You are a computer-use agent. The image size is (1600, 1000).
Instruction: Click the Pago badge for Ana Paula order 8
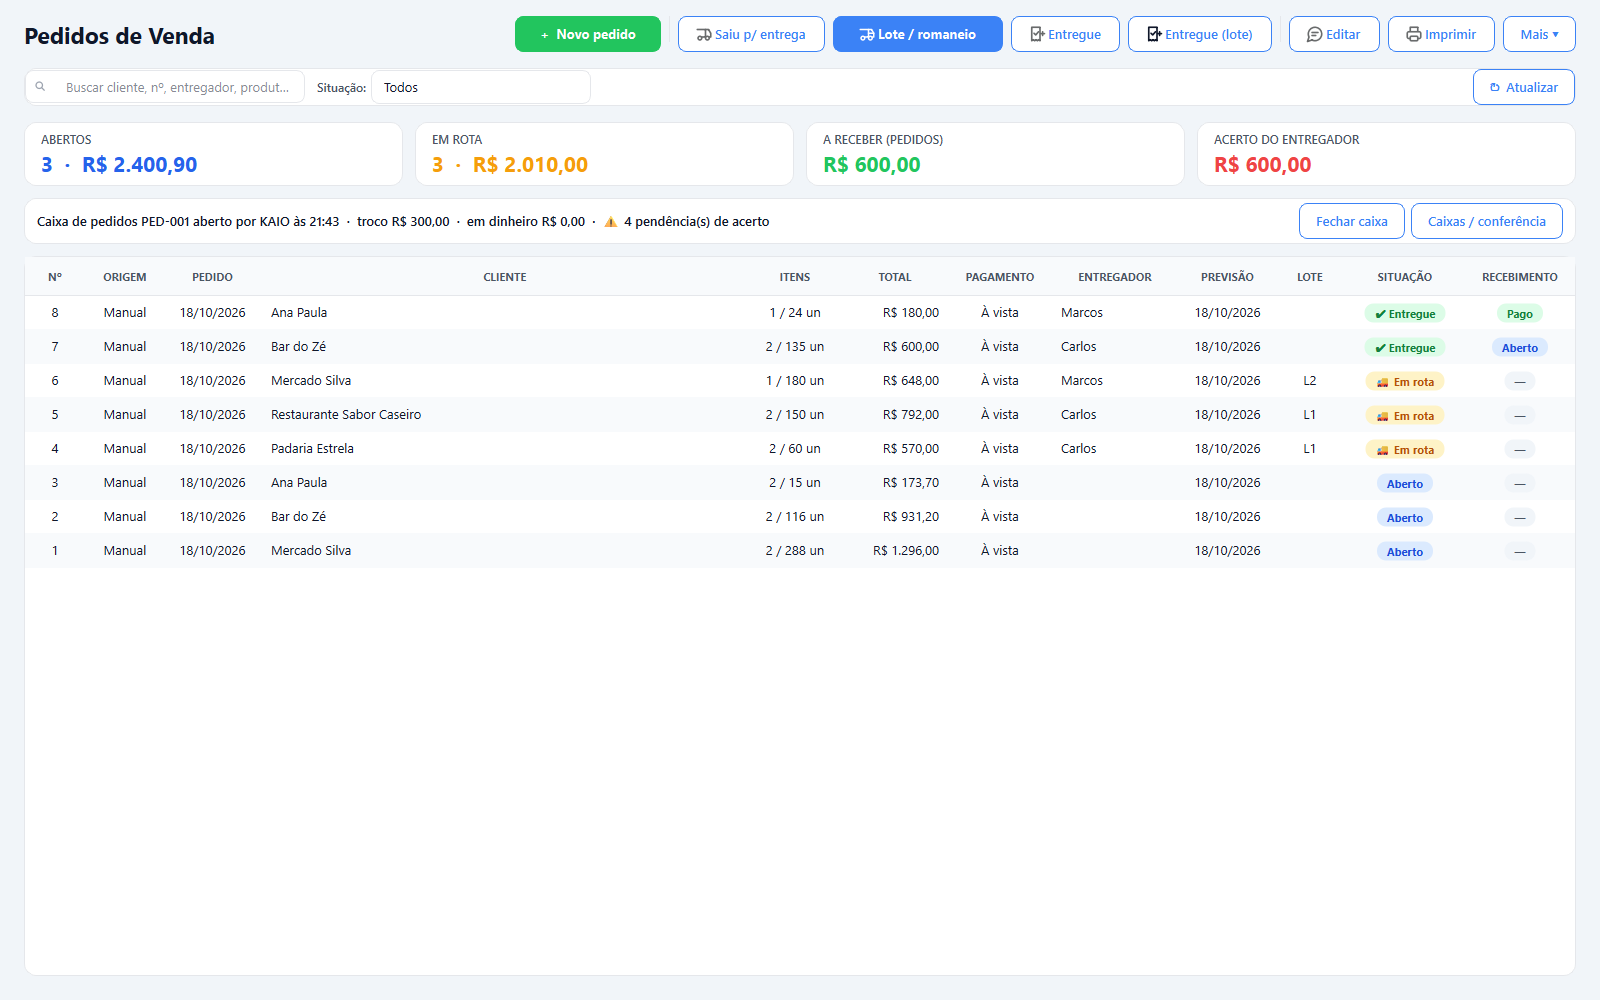[1520, 314]
